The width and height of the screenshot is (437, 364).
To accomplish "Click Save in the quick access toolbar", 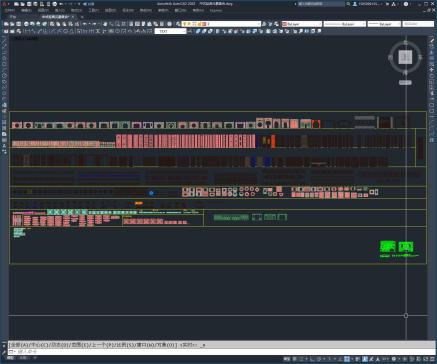I will click(x=29, y=4).
